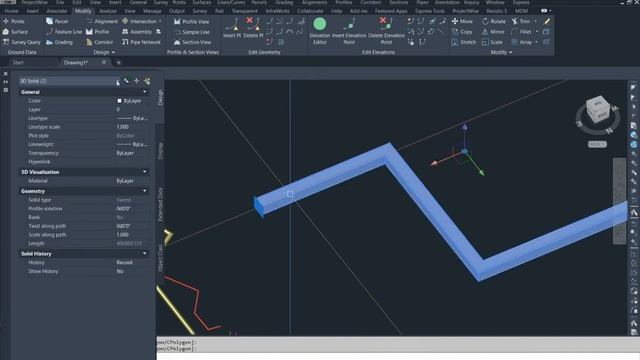Click the Select Objects icon in Properties
Viewport: 640px width, 360px height.
click(x=137, y=81)
